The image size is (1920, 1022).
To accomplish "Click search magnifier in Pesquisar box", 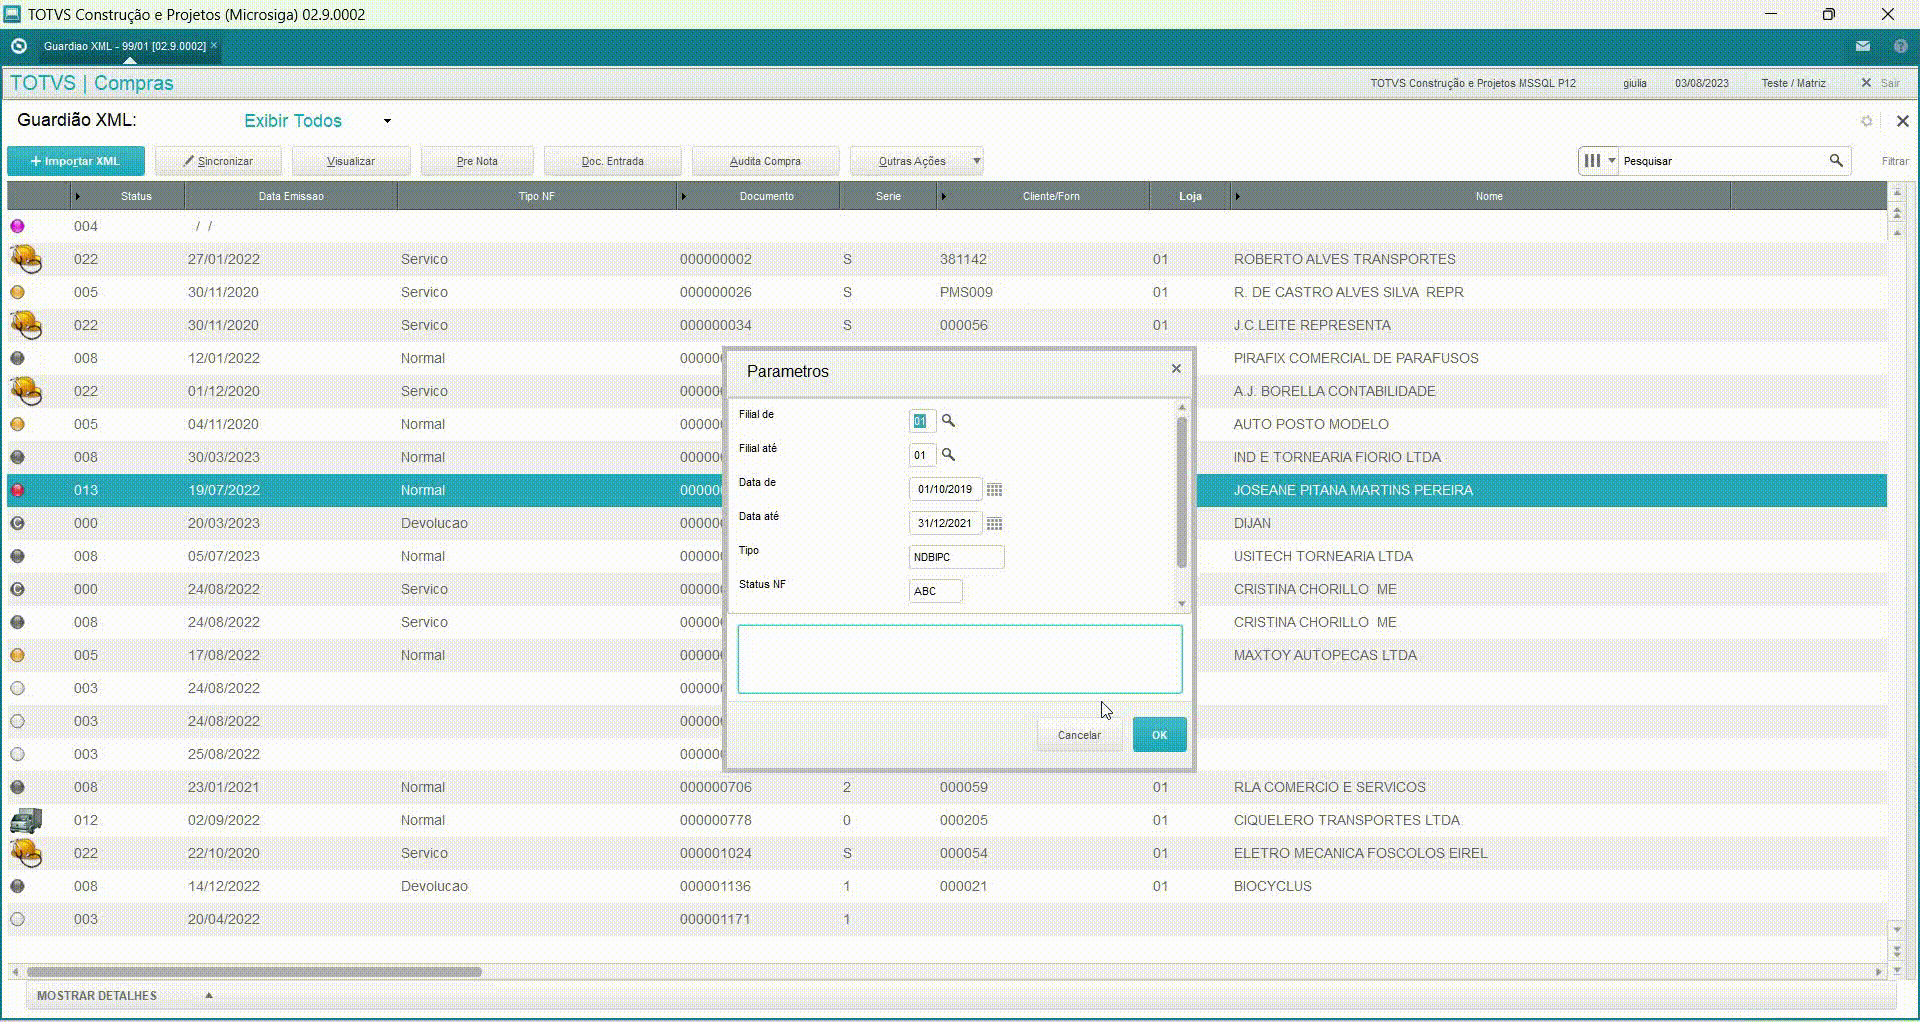I will (1836, 161).
